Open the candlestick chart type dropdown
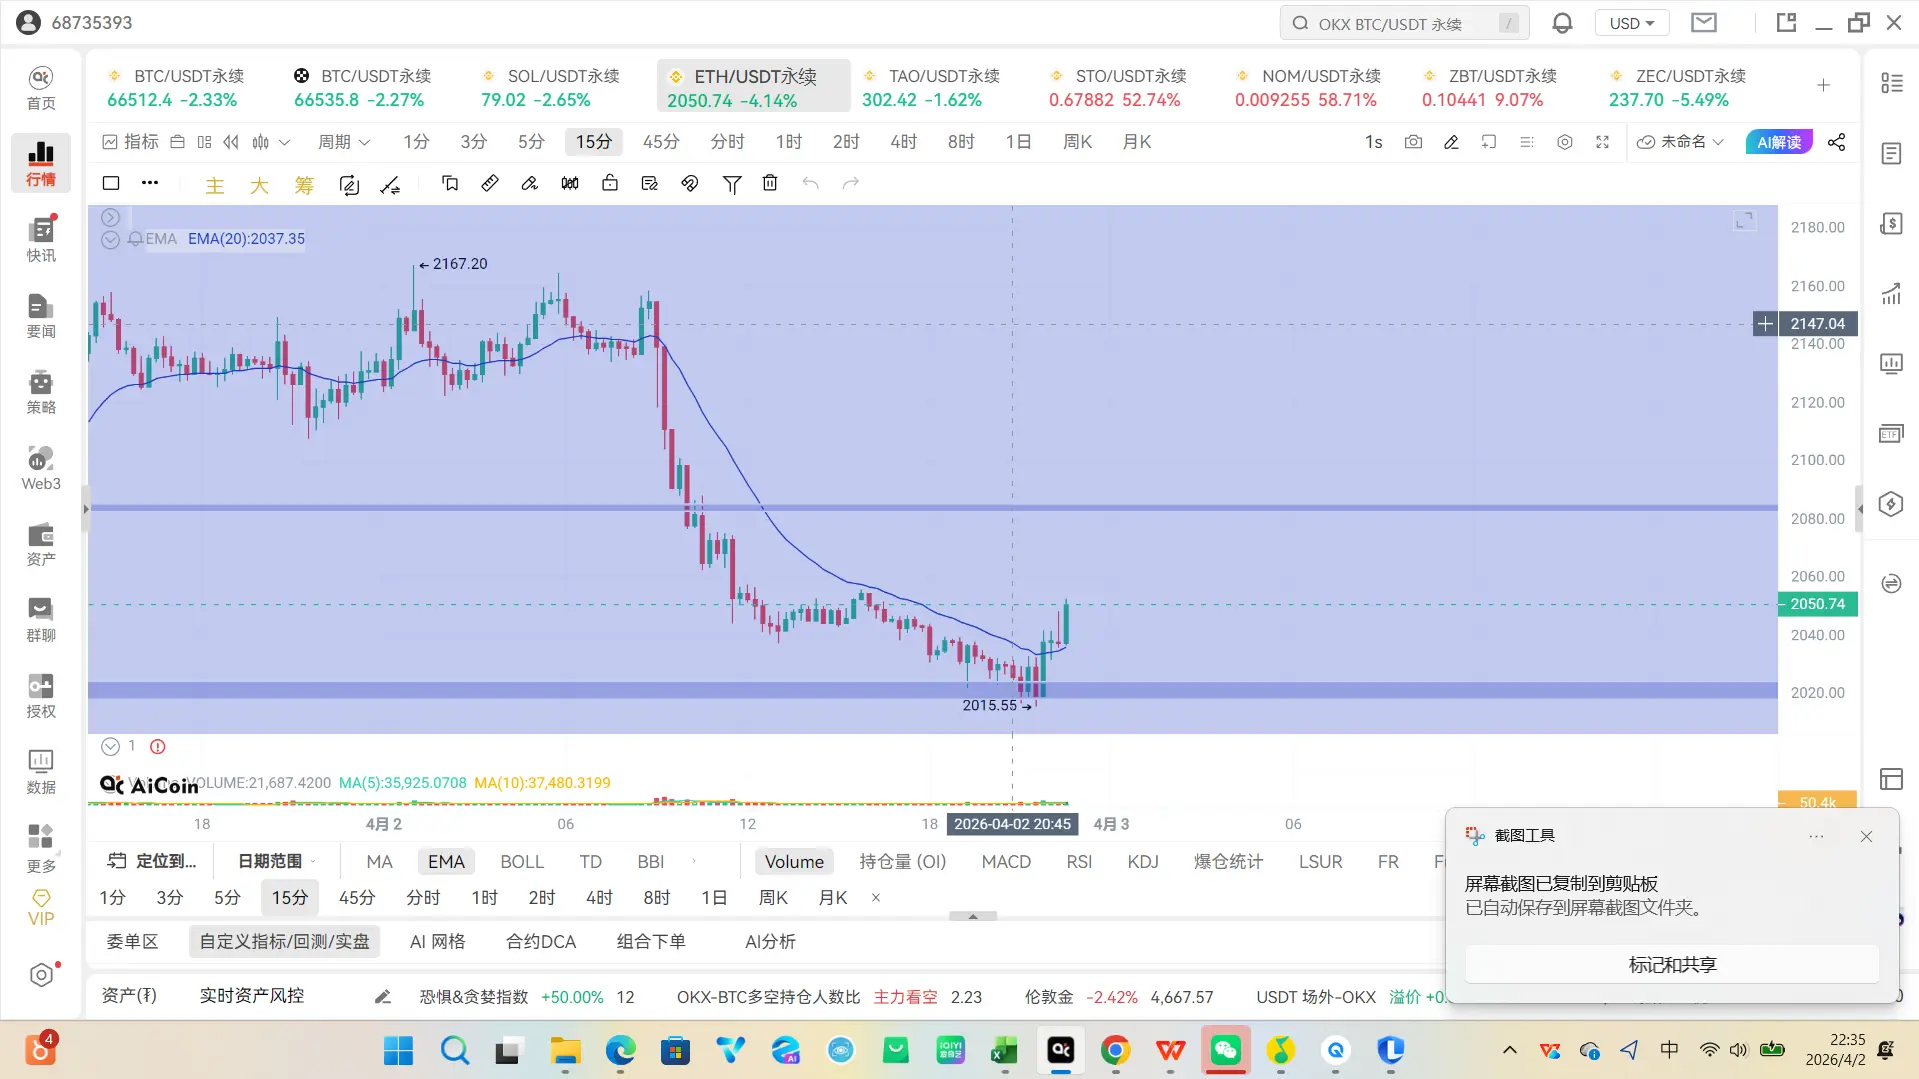Screen dimensions: 1919x1079 [271, 142]
